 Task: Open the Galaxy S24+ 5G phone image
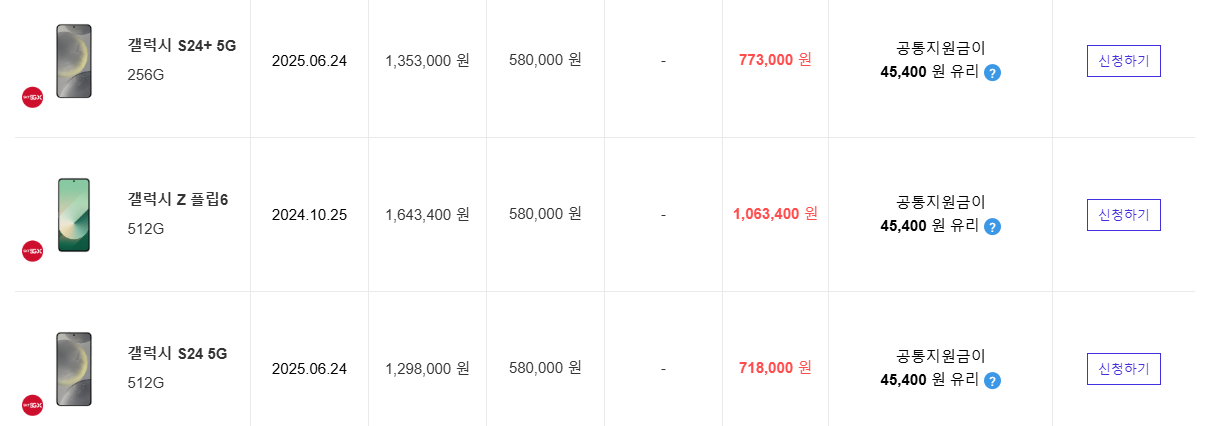tap(74, 61)
